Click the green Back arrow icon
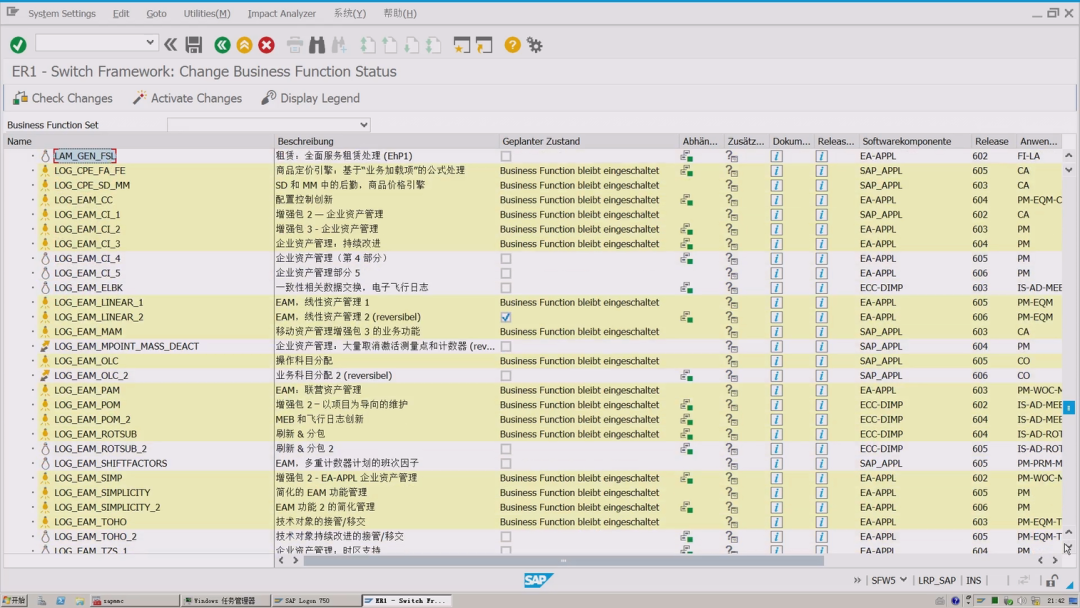 click(222, 45)
